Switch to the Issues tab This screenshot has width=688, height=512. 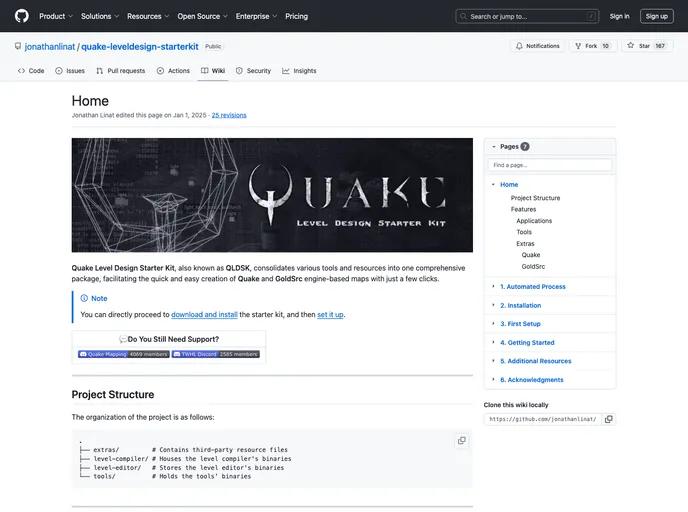[x=70, y=71]
